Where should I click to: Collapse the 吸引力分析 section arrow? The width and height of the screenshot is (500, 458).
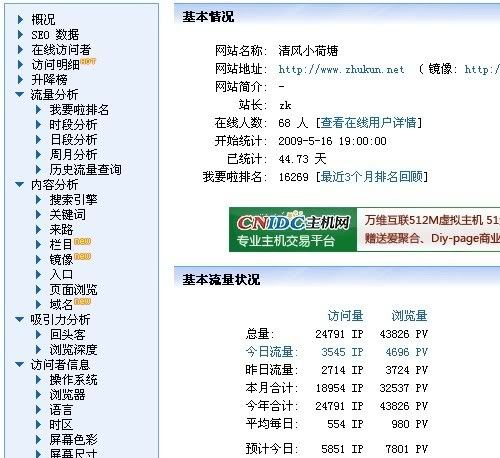point(20,319)
